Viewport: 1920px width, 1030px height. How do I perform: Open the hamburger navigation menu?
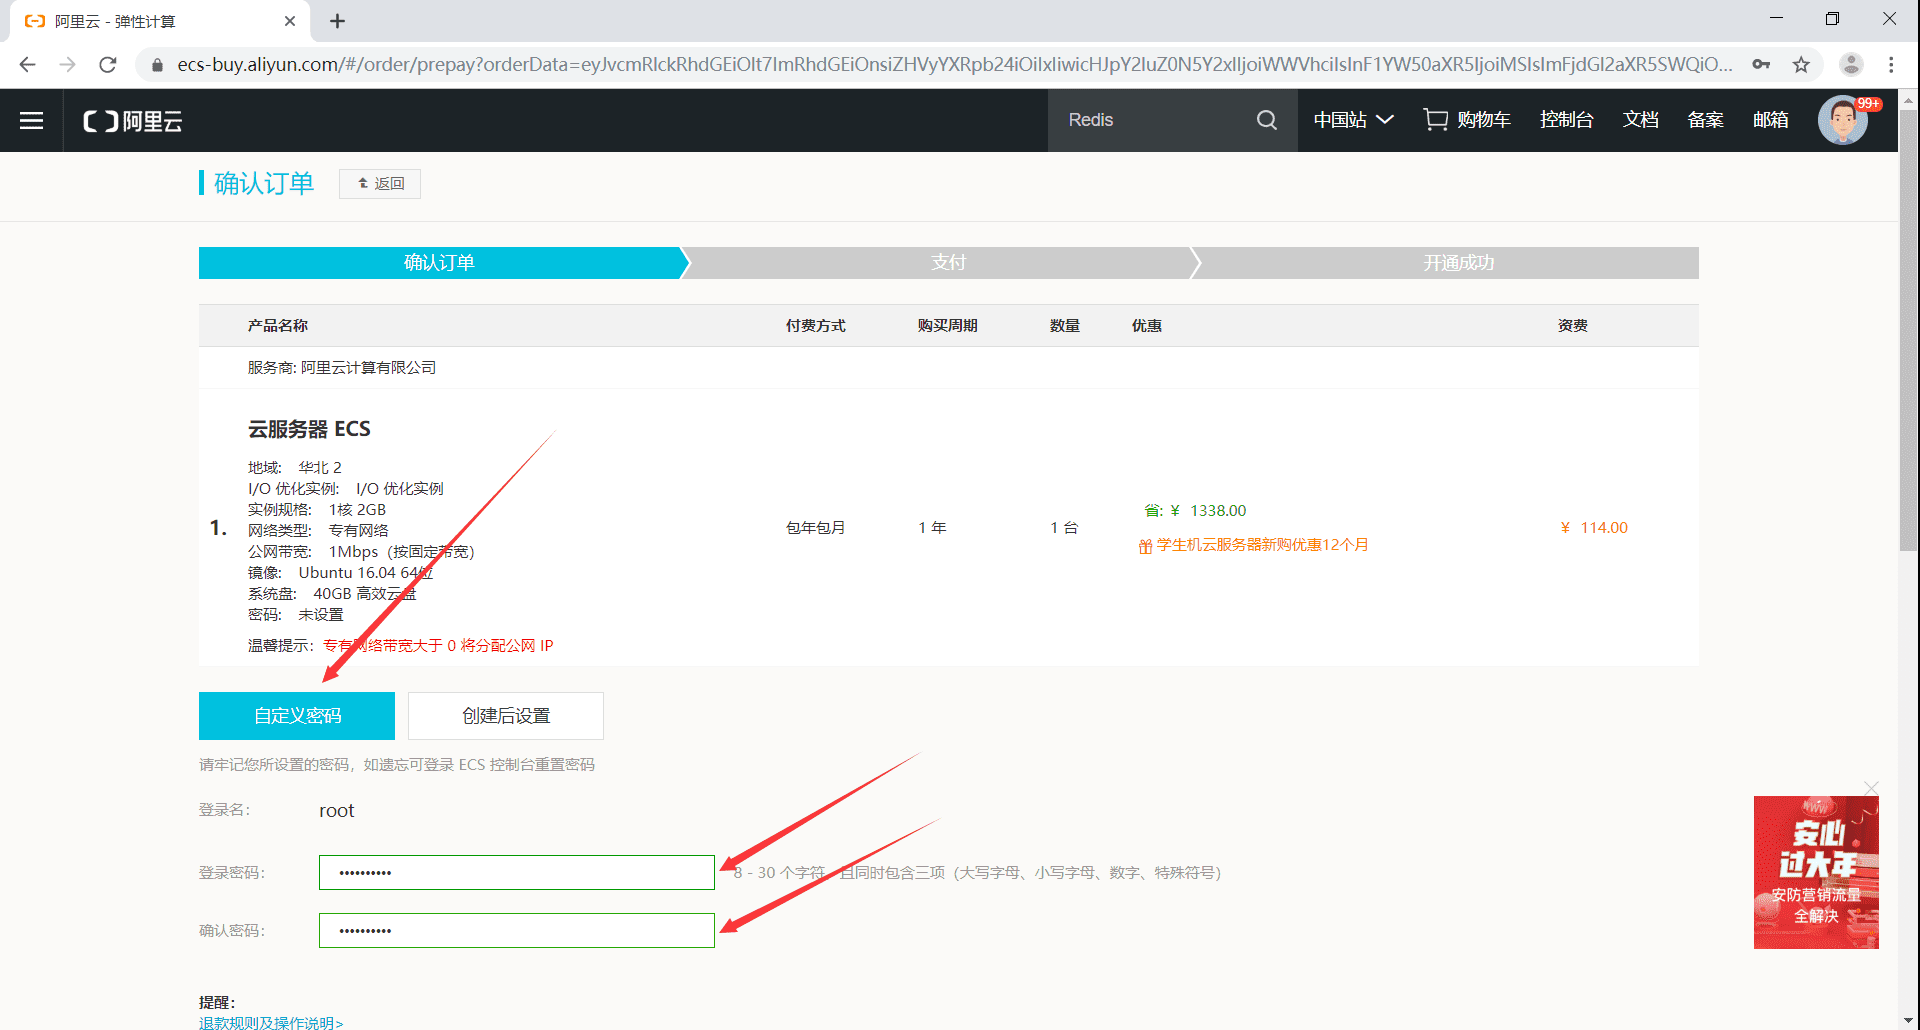click(x=32, y=121)
